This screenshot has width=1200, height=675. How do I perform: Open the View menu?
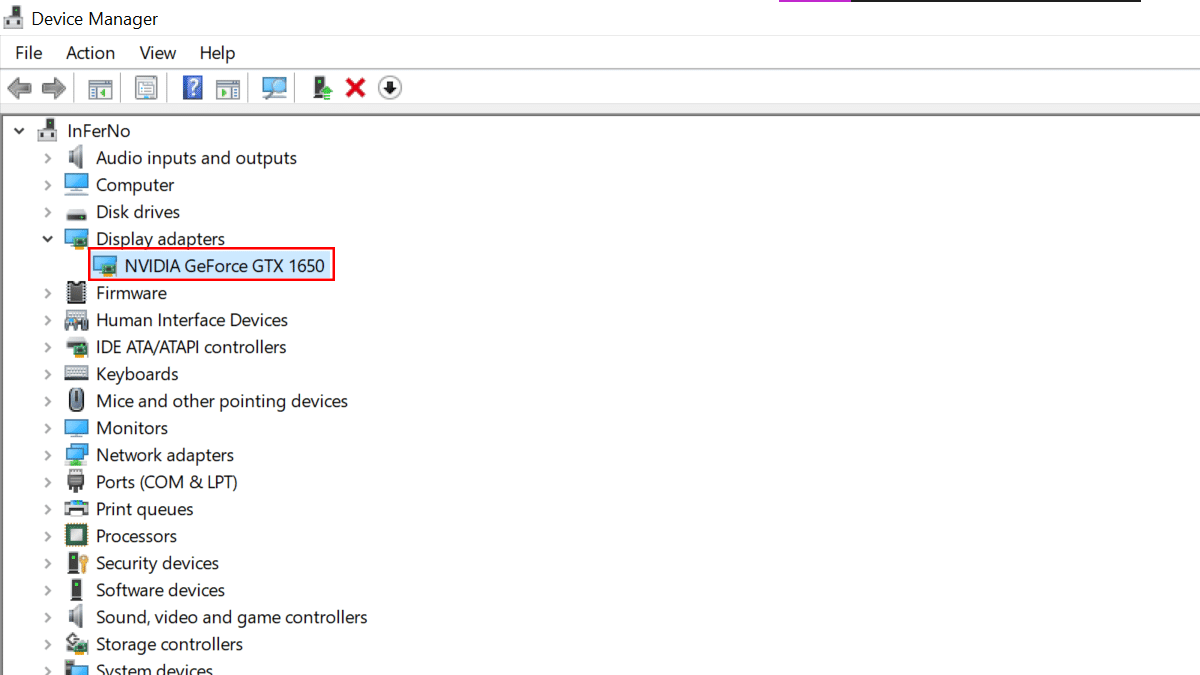[x=158, y=53]
